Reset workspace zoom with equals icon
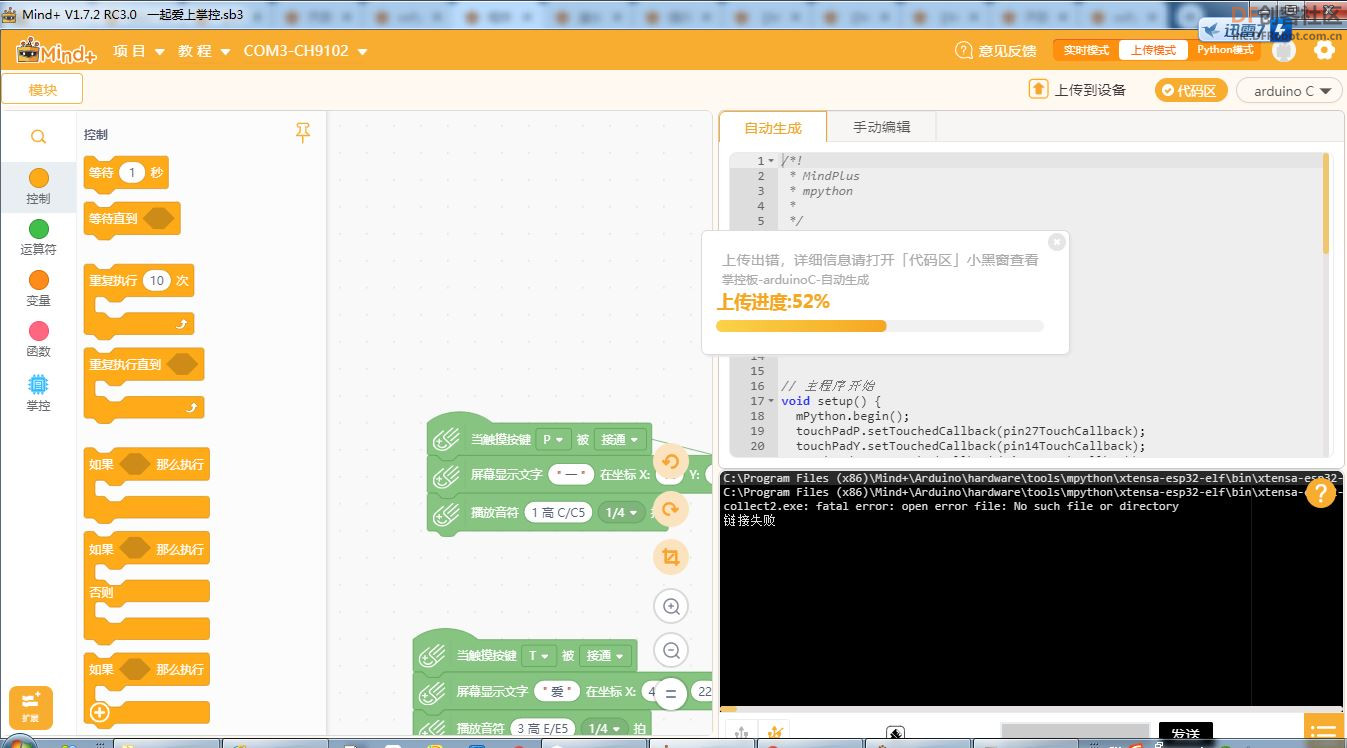The width and height of the screenshot is (1347, 748). tap(671, 693)
